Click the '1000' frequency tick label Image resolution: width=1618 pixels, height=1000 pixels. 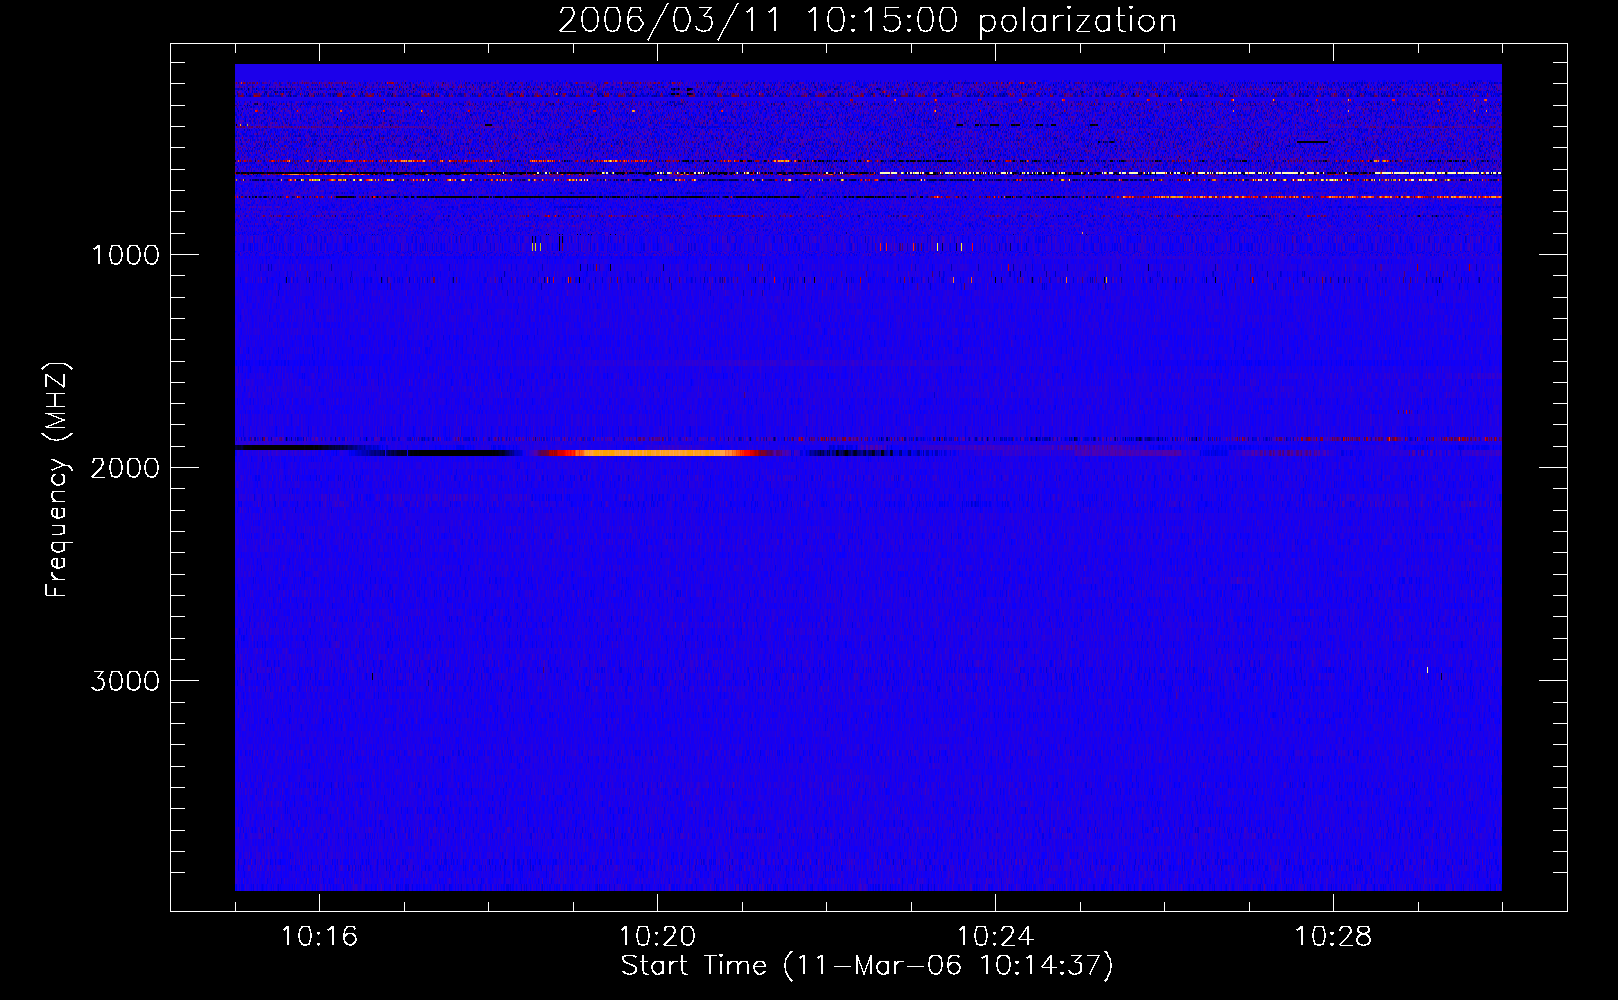click(125, 255)
